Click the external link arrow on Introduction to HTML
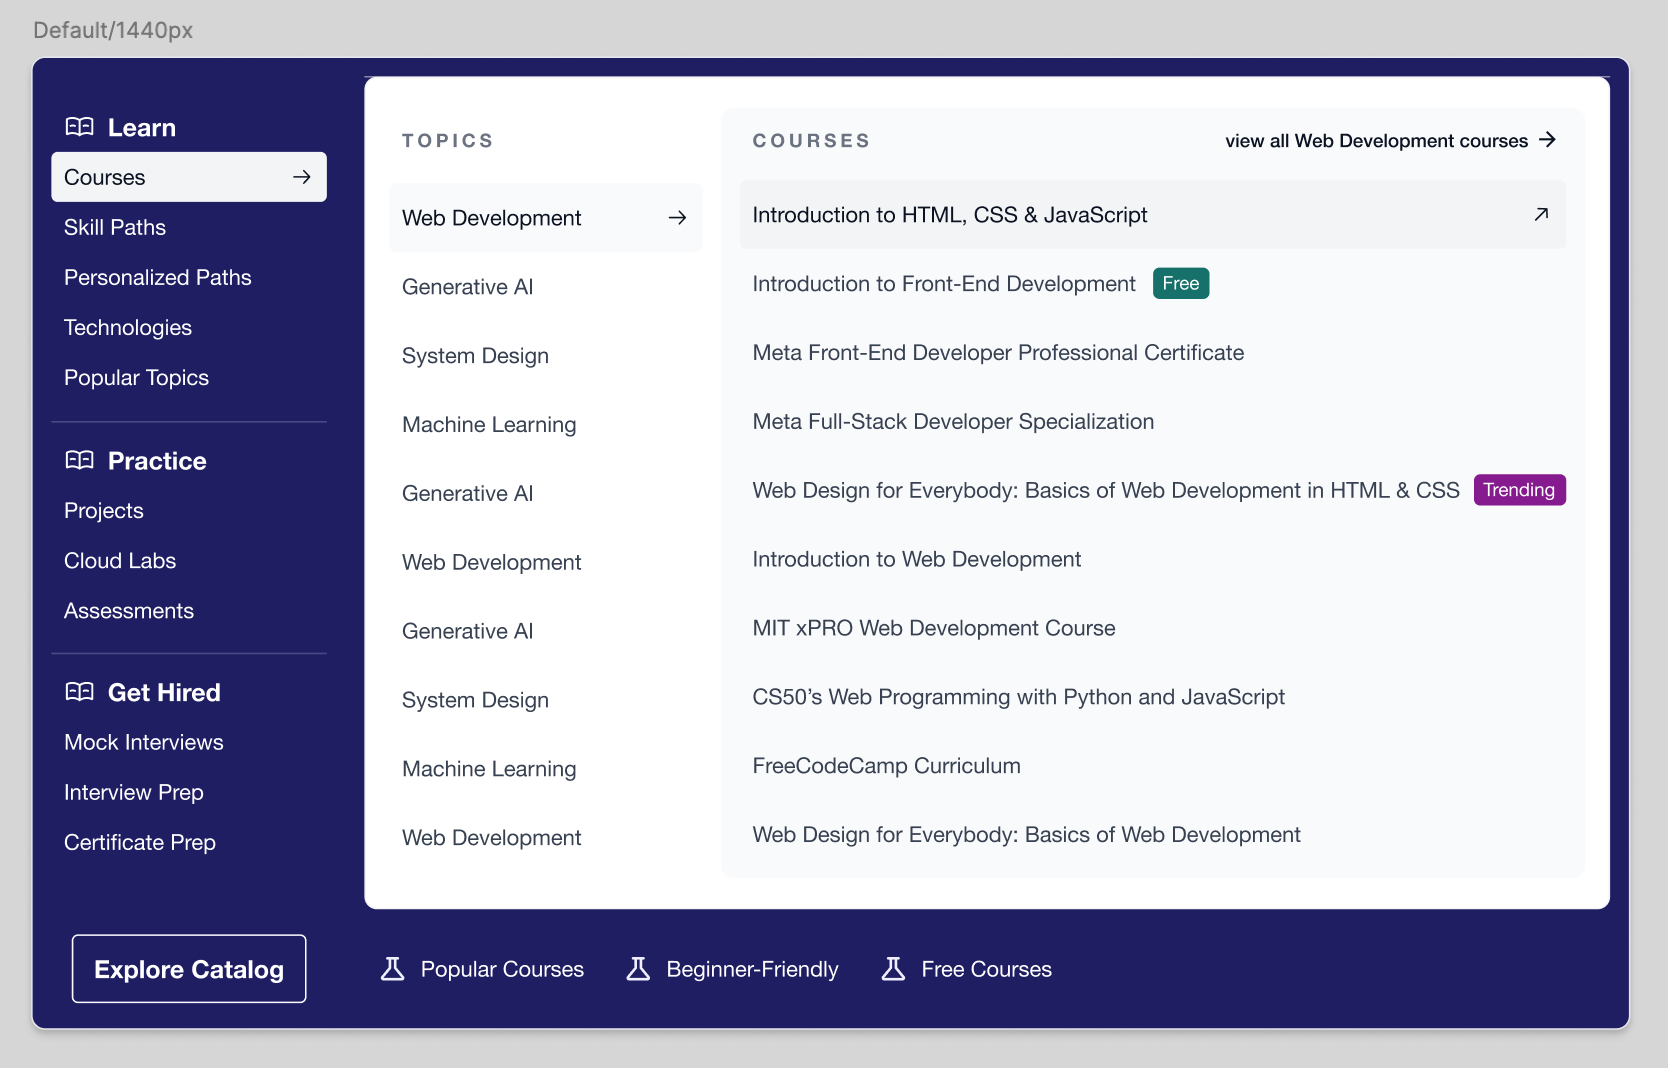 click(1541, 214)
